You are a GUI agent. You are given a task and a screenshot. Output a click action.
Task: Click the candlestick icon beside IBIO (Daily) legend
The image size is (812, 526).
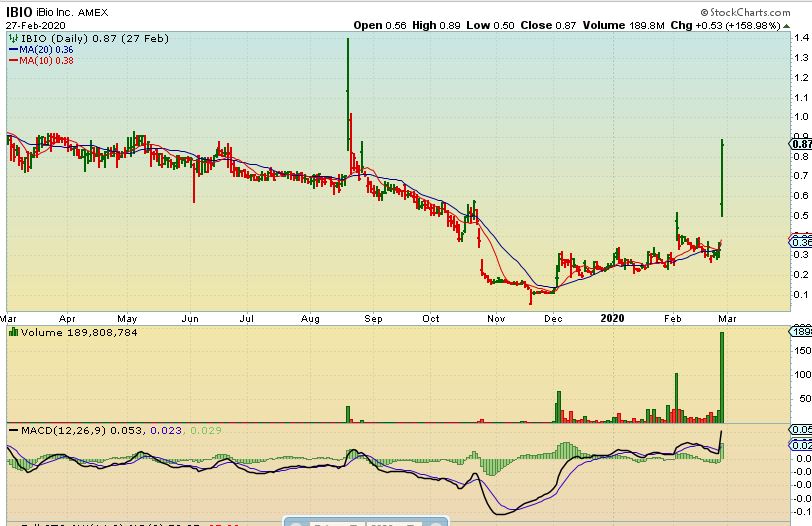[x=12, y=36]
